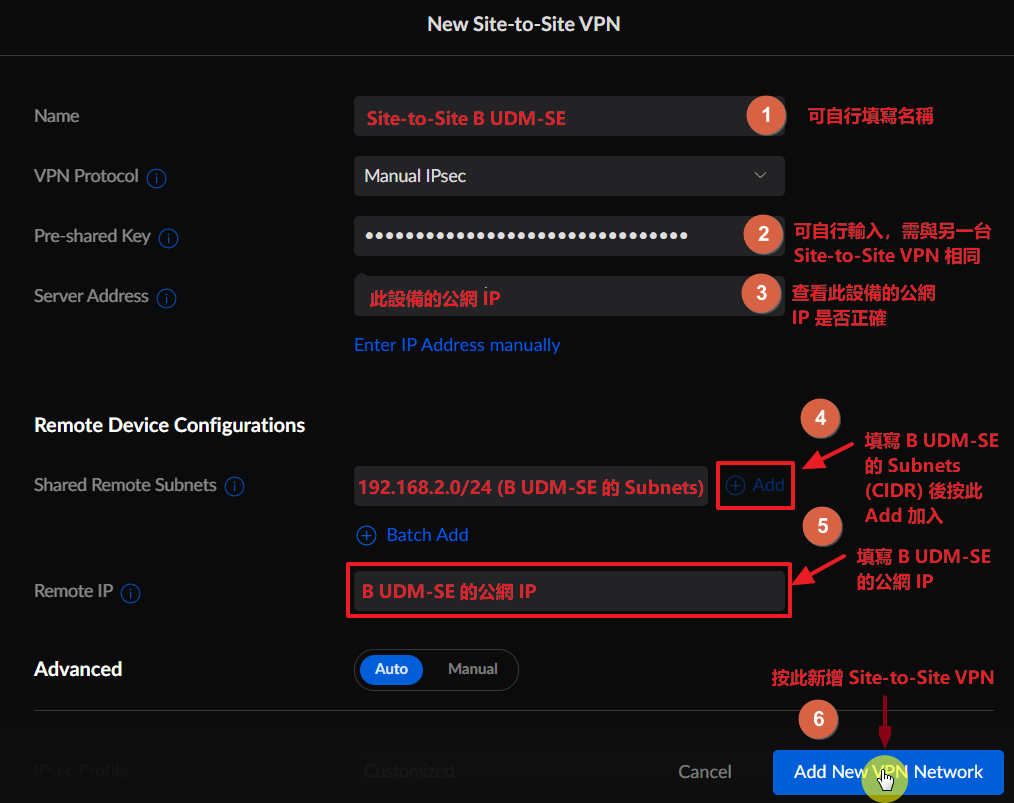
Task: Click the Pre-shared Key info icon
Action: (x=169, y=238)
